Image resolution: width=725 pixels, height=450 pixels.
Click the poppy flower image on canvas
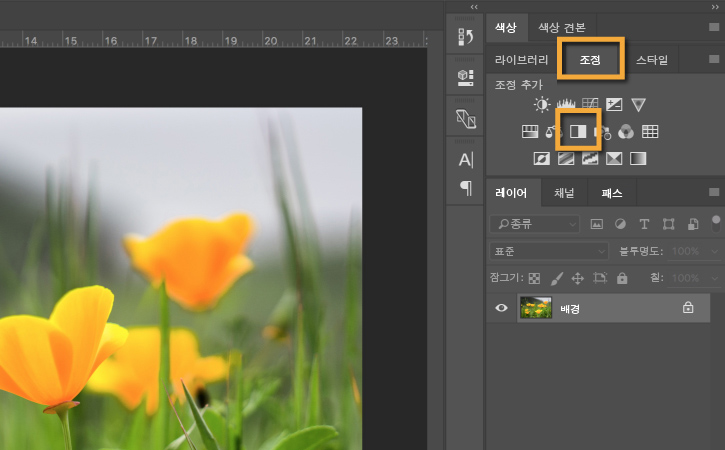point(181,278)
